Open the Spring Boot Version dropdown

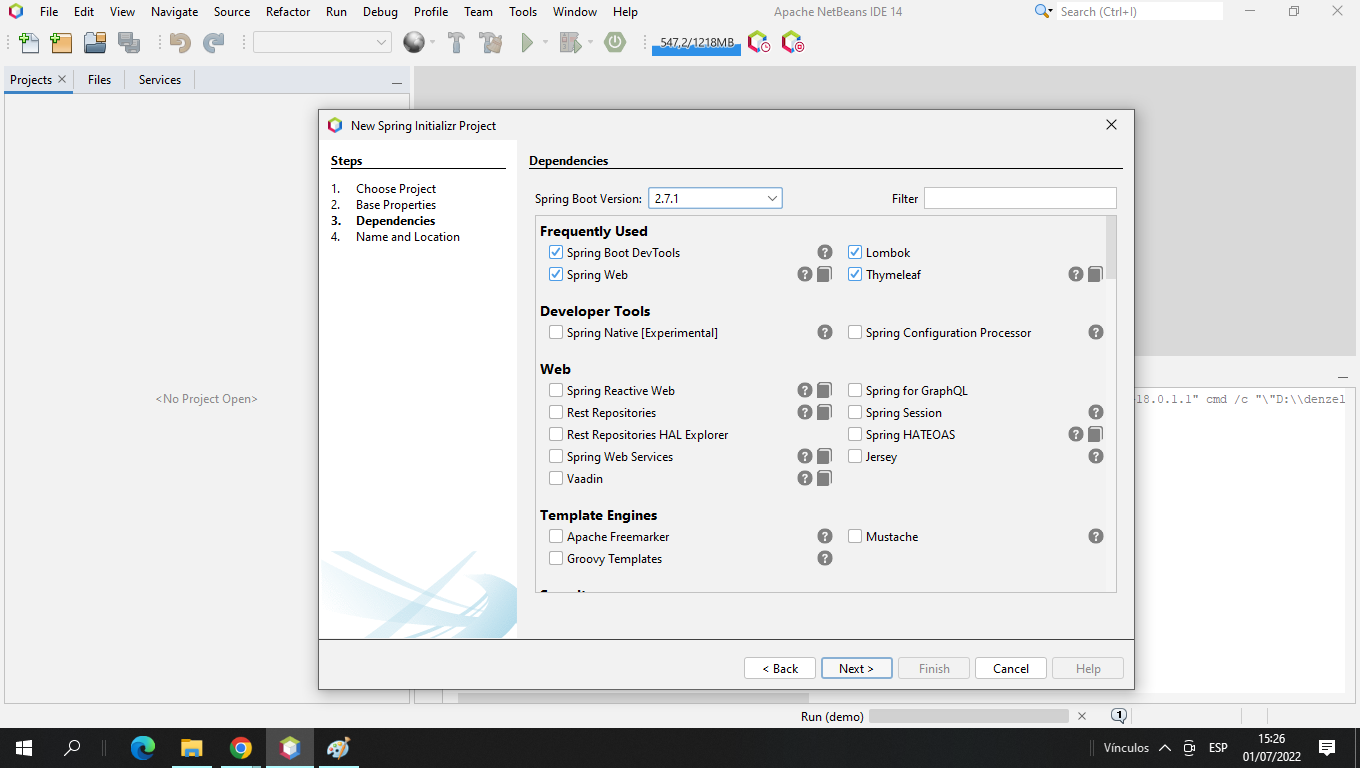(715, 198)
